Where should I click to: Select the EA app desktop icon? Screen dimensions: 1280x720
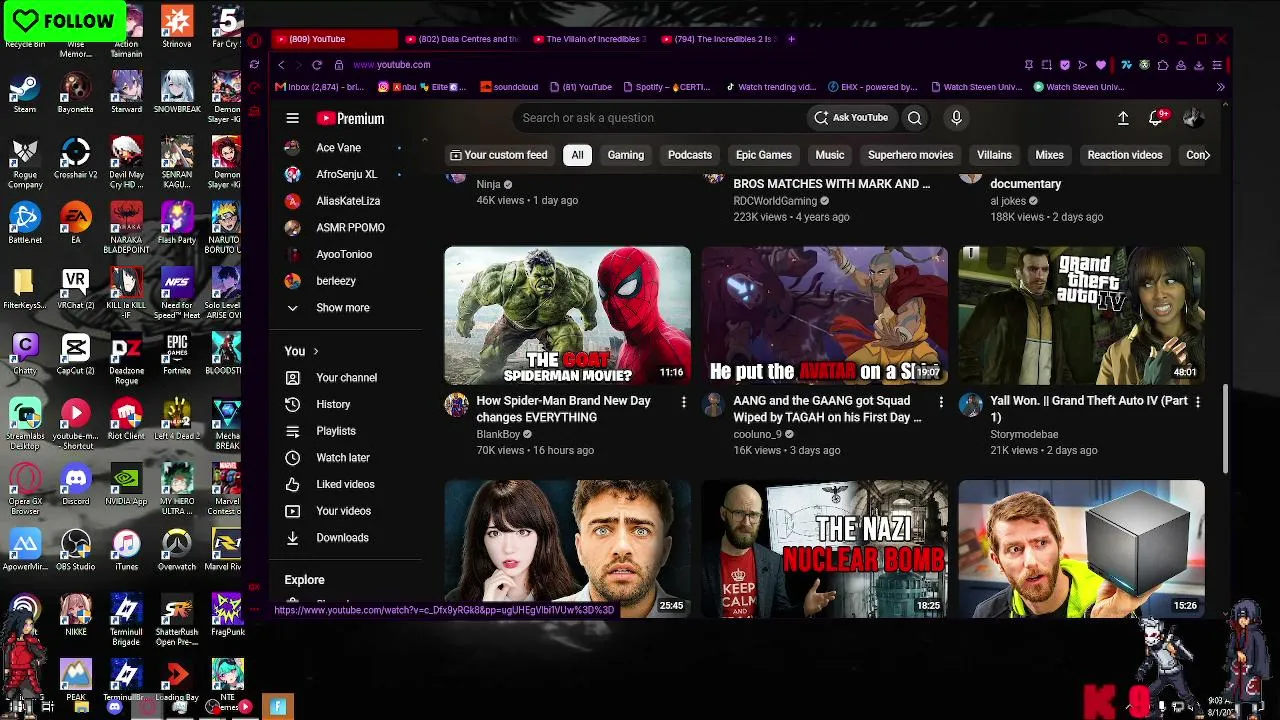(76, 224)
